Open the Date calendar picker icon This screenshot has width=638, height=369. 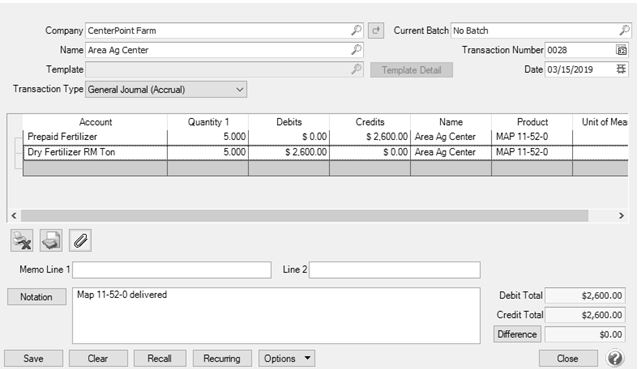pos(621,69)
